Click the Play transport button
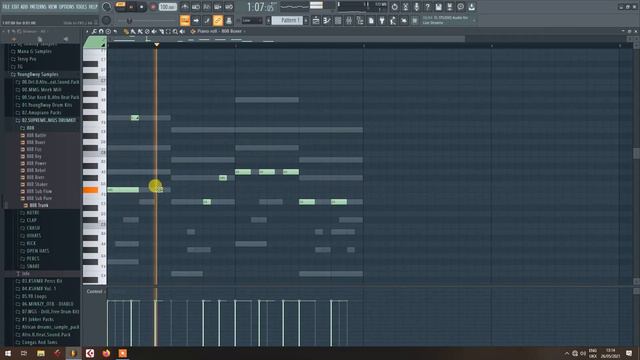 click(131, 7)
